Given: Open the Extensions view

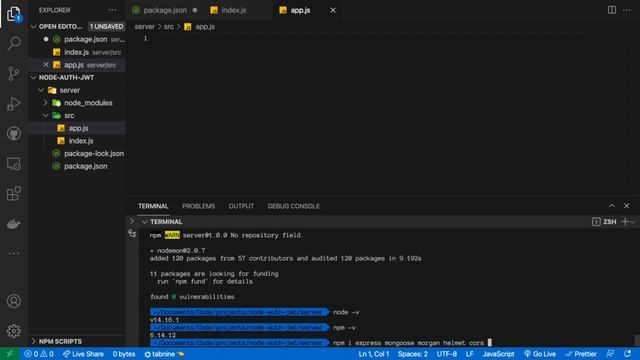Looking at the screenshot, I should point(14,193).
